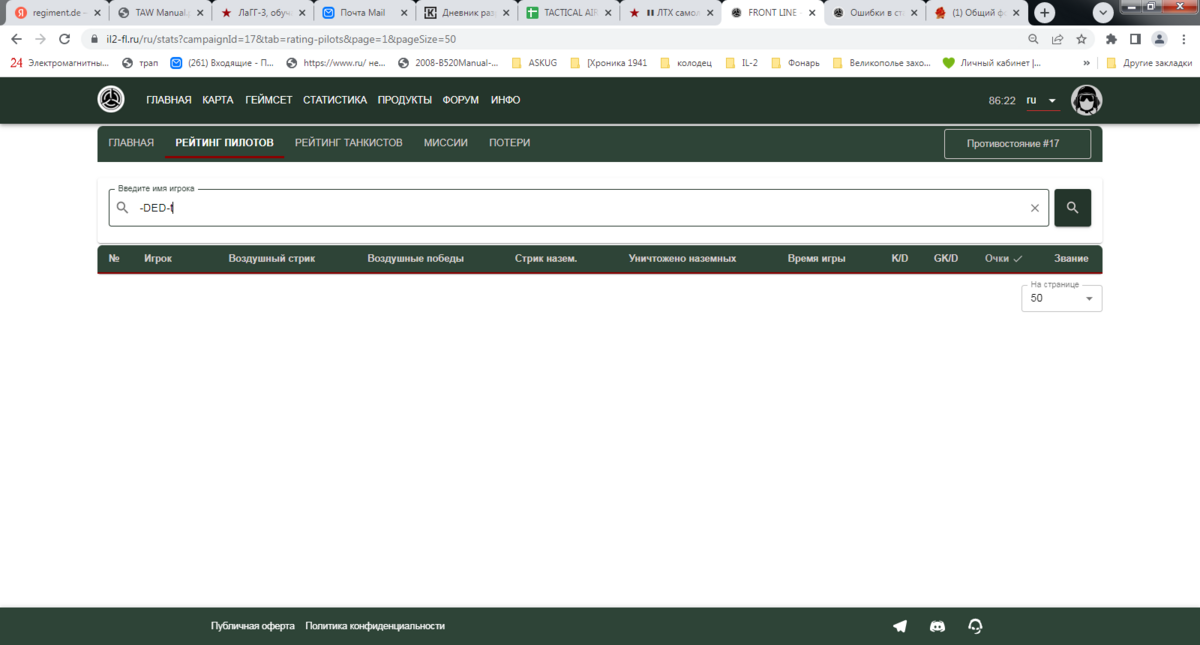Open the Противостояние #17 campaign selector
This screenshot has width=1200, height=645.
pyautogui.click(x=1017, y=144)
